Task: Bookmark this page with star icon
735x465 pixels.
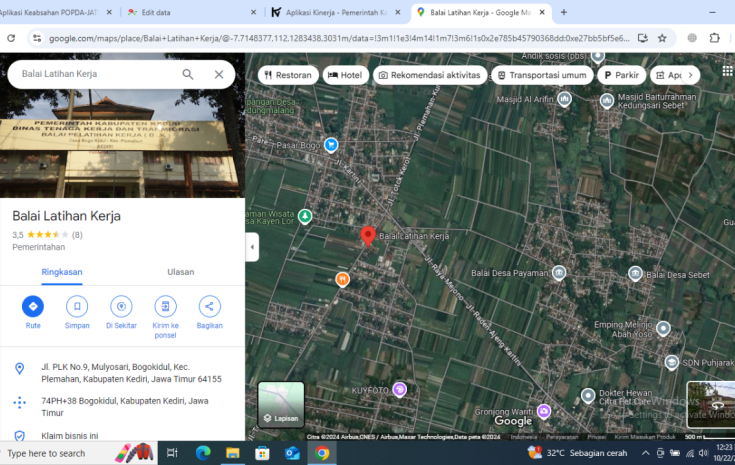Action: tap(662, 38)
